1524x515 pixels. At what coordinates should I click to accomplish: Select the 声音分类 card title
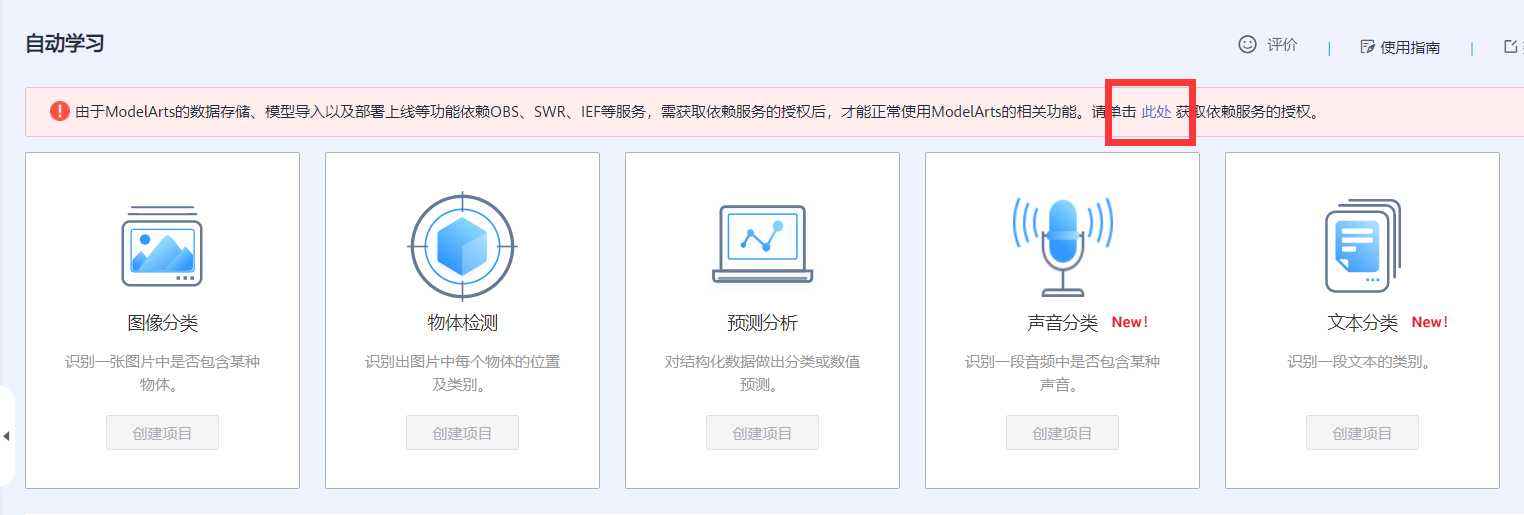tap(1062, 323)
